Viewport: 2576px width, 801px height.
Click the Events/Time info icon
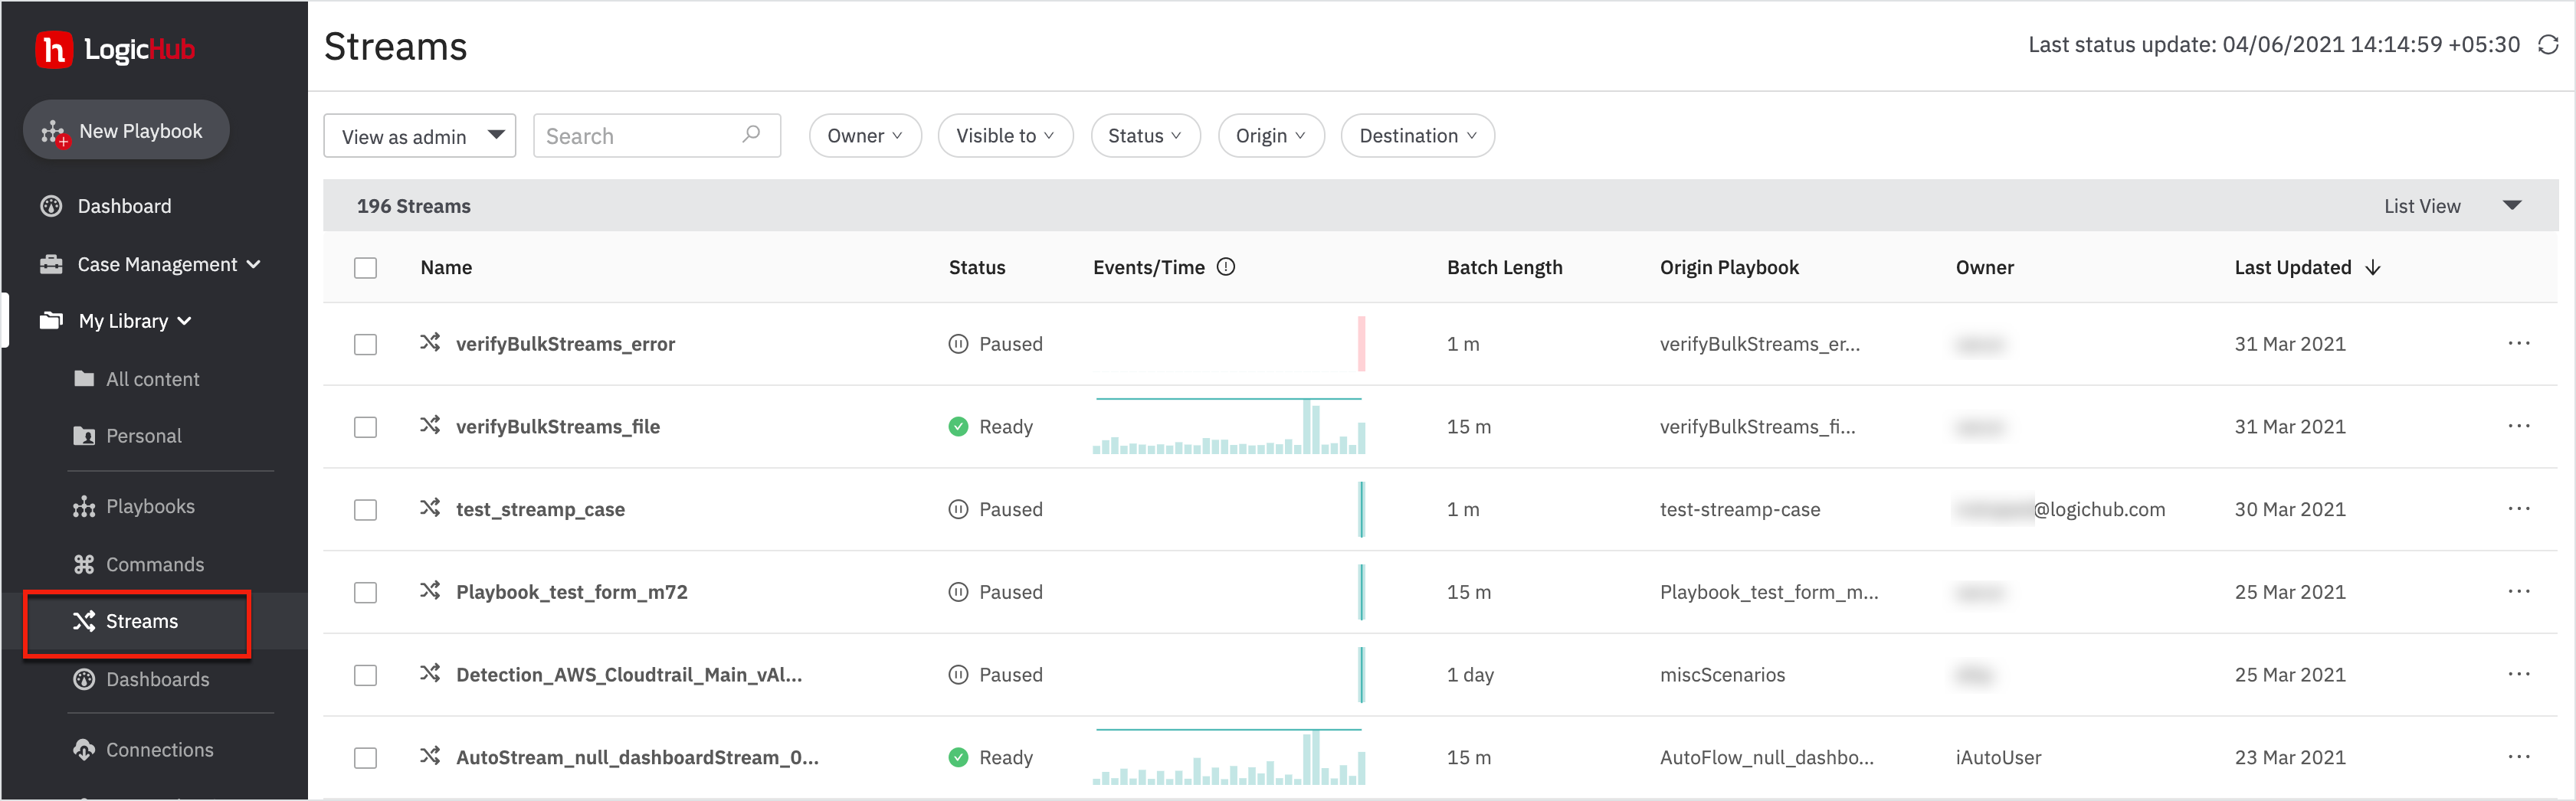point(1226,267)
